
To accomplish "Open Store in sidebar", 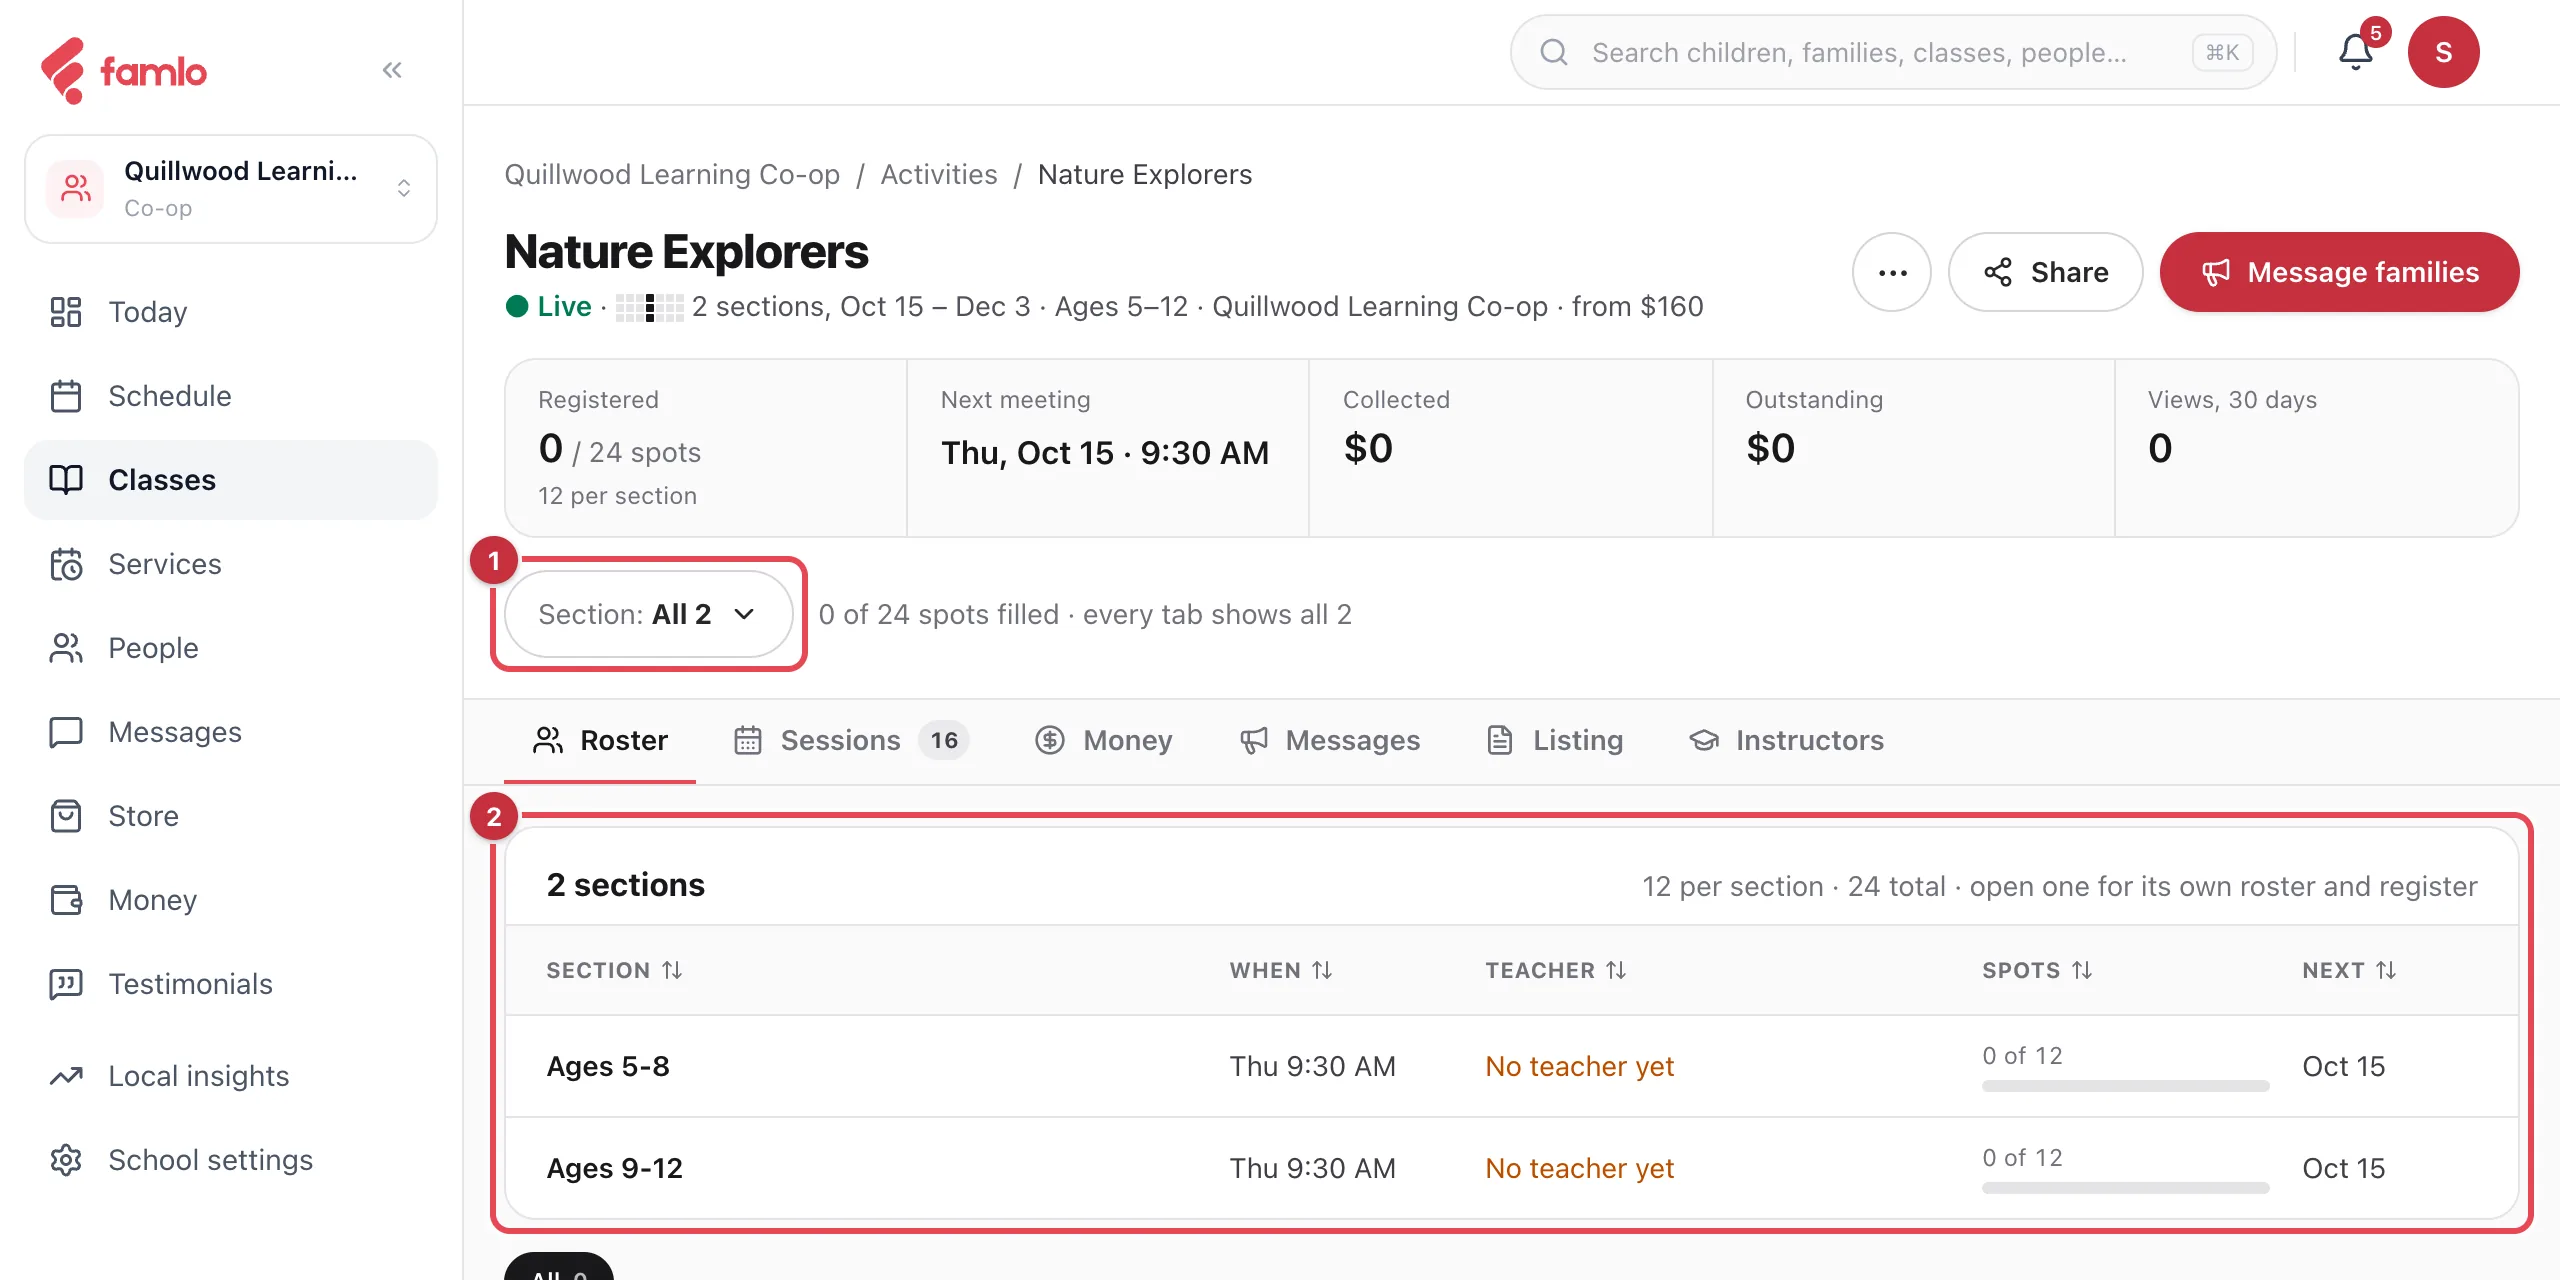I will [x=231, y=816].
